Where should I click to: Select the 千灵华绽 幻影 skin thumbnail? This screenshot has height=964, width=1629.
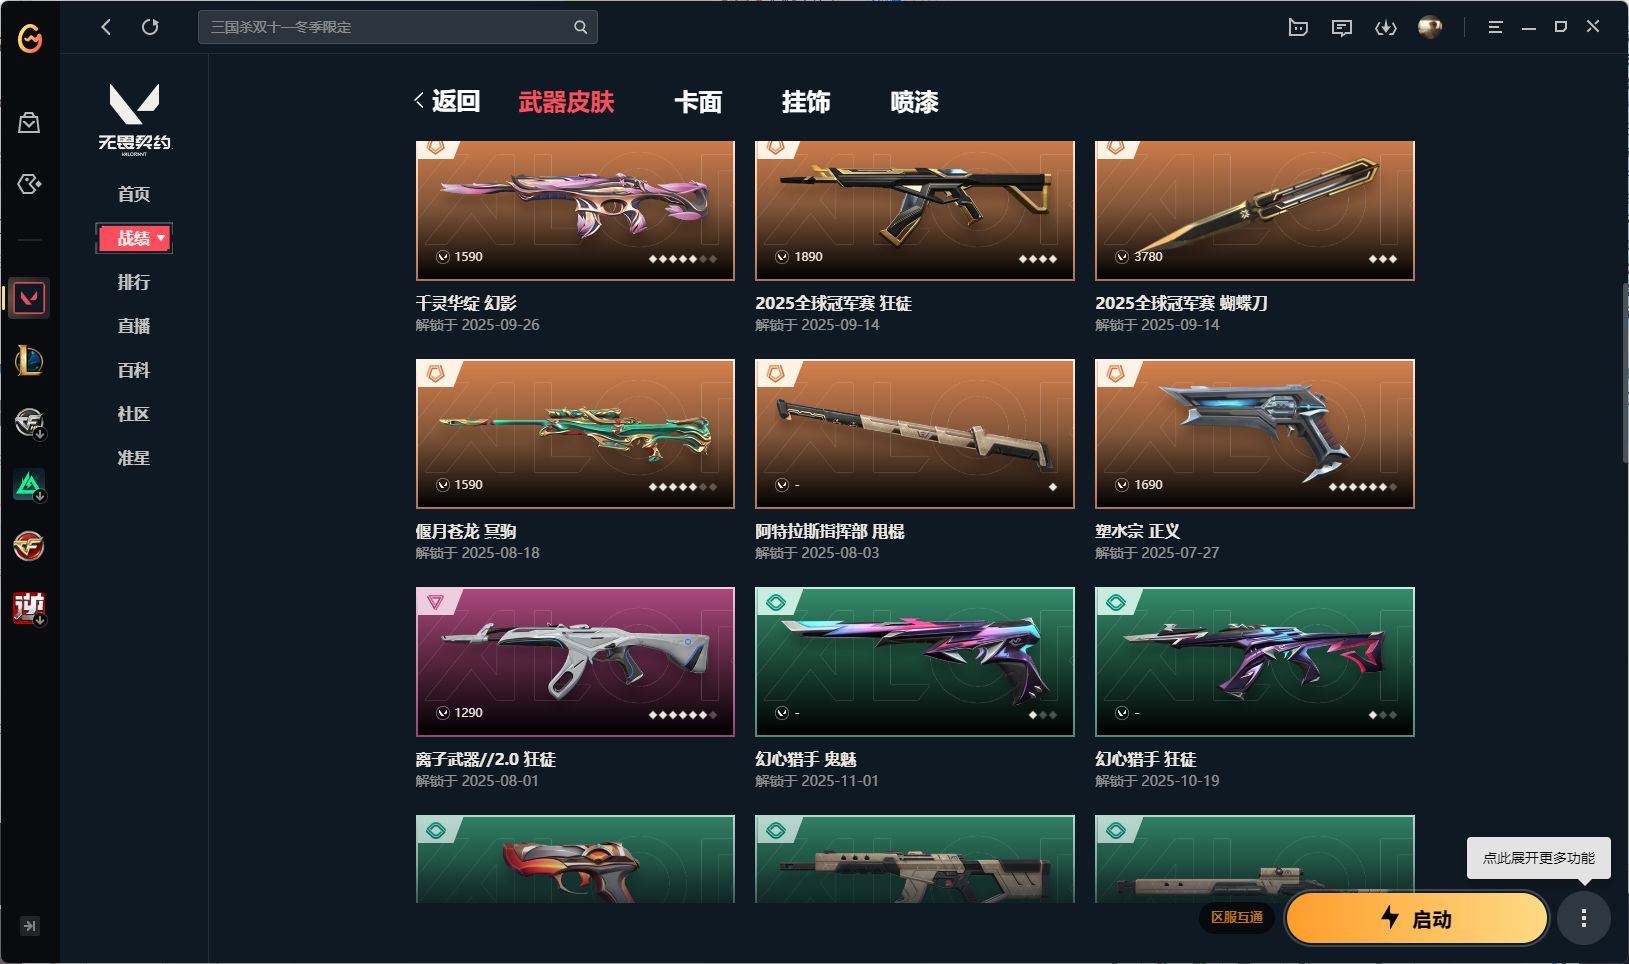[x=575, y=210]
